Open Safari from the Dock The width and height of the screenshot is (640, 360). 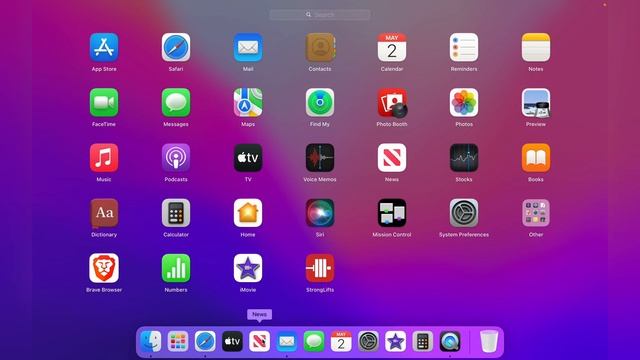[205, 341]
